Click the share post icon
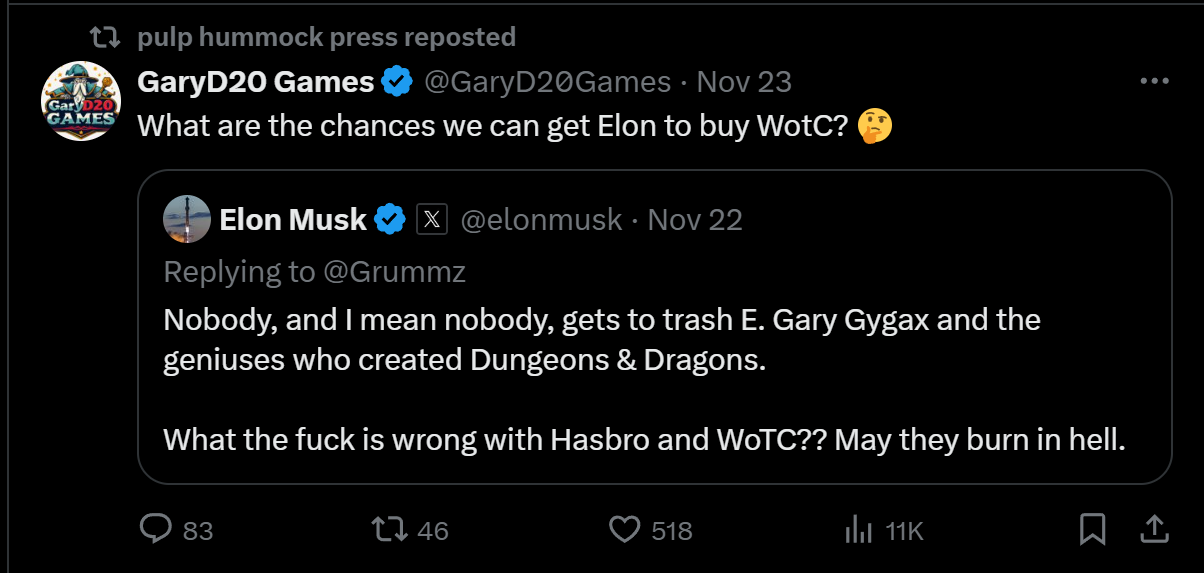 pyautogui.click(x=1152, y=529)
